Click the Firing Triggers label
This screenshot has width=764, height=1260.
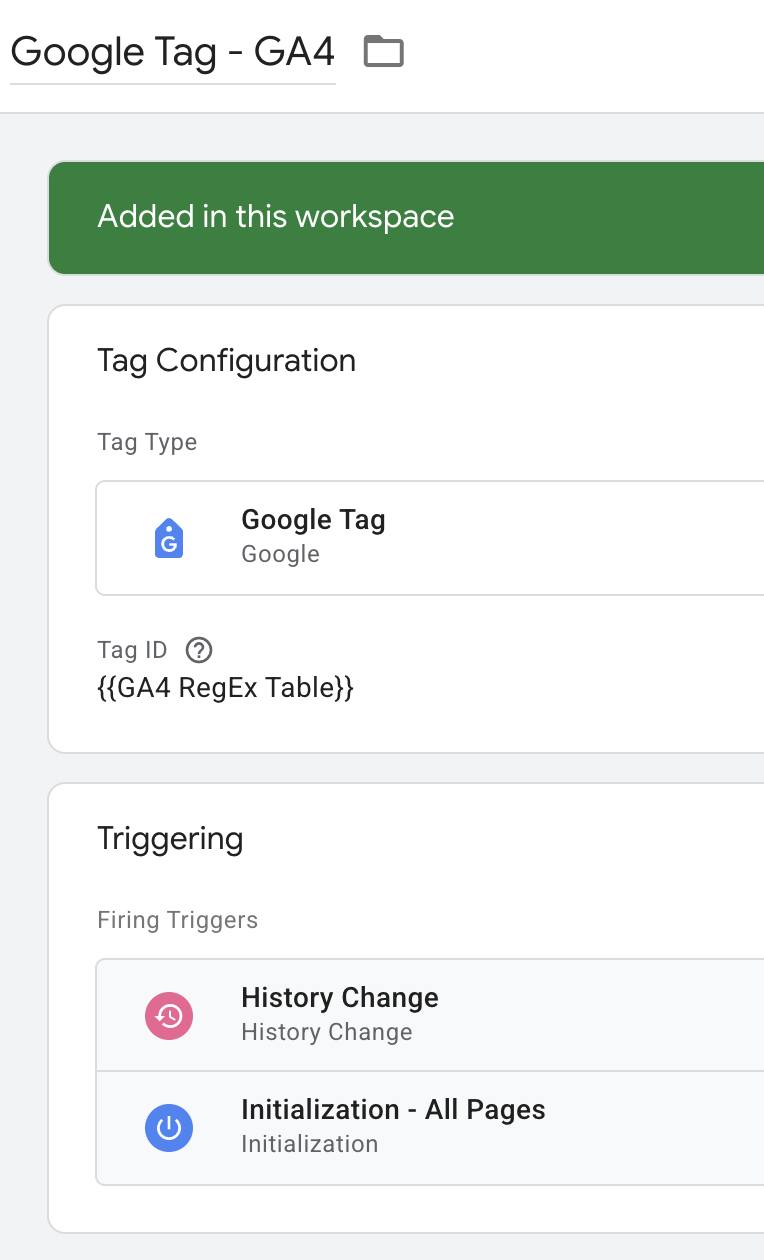177,919
